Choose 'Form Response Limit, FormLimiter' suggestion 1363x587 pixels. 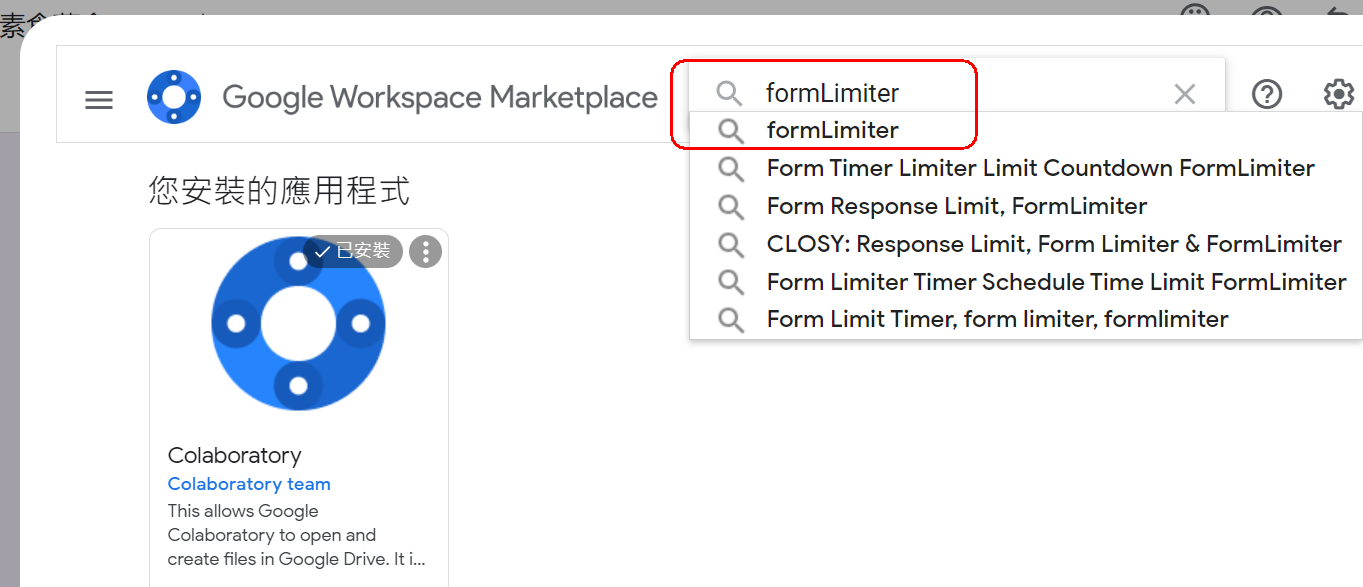pos(956,206)
